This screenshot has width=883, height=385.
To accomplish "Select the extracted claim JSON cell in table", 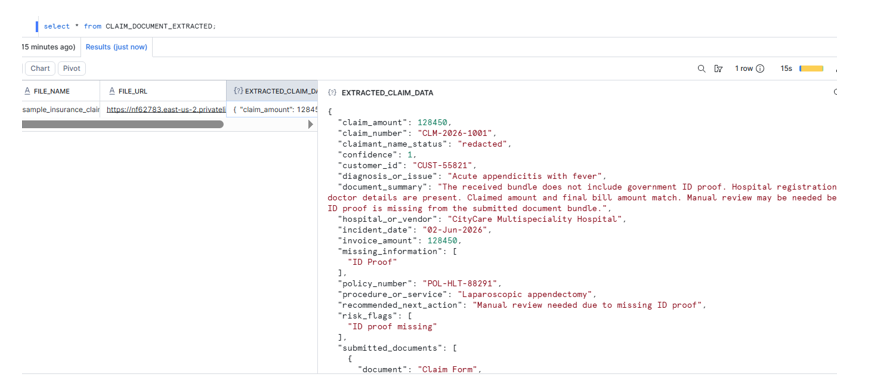I will 272,110.
